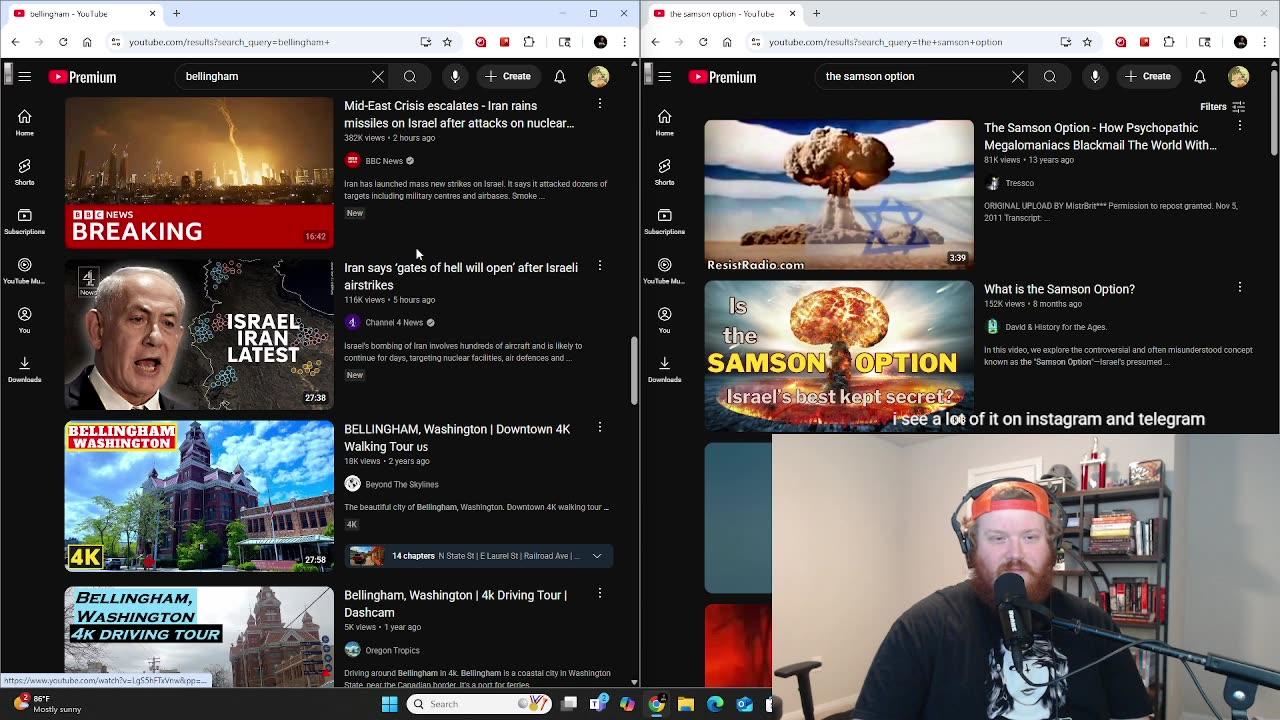1280x720 pixels.
Task: Open a new tab in the left browser window
Action: point(176,14)
